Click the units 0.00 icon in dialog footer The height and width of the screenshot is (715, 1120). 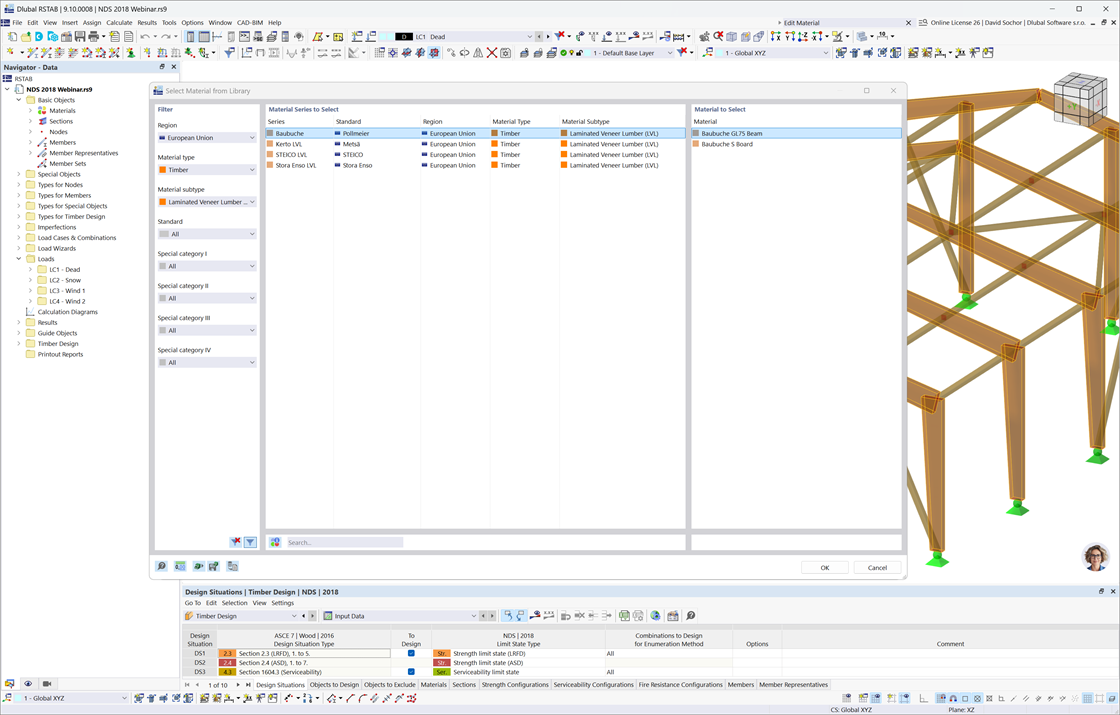point(180,566)
